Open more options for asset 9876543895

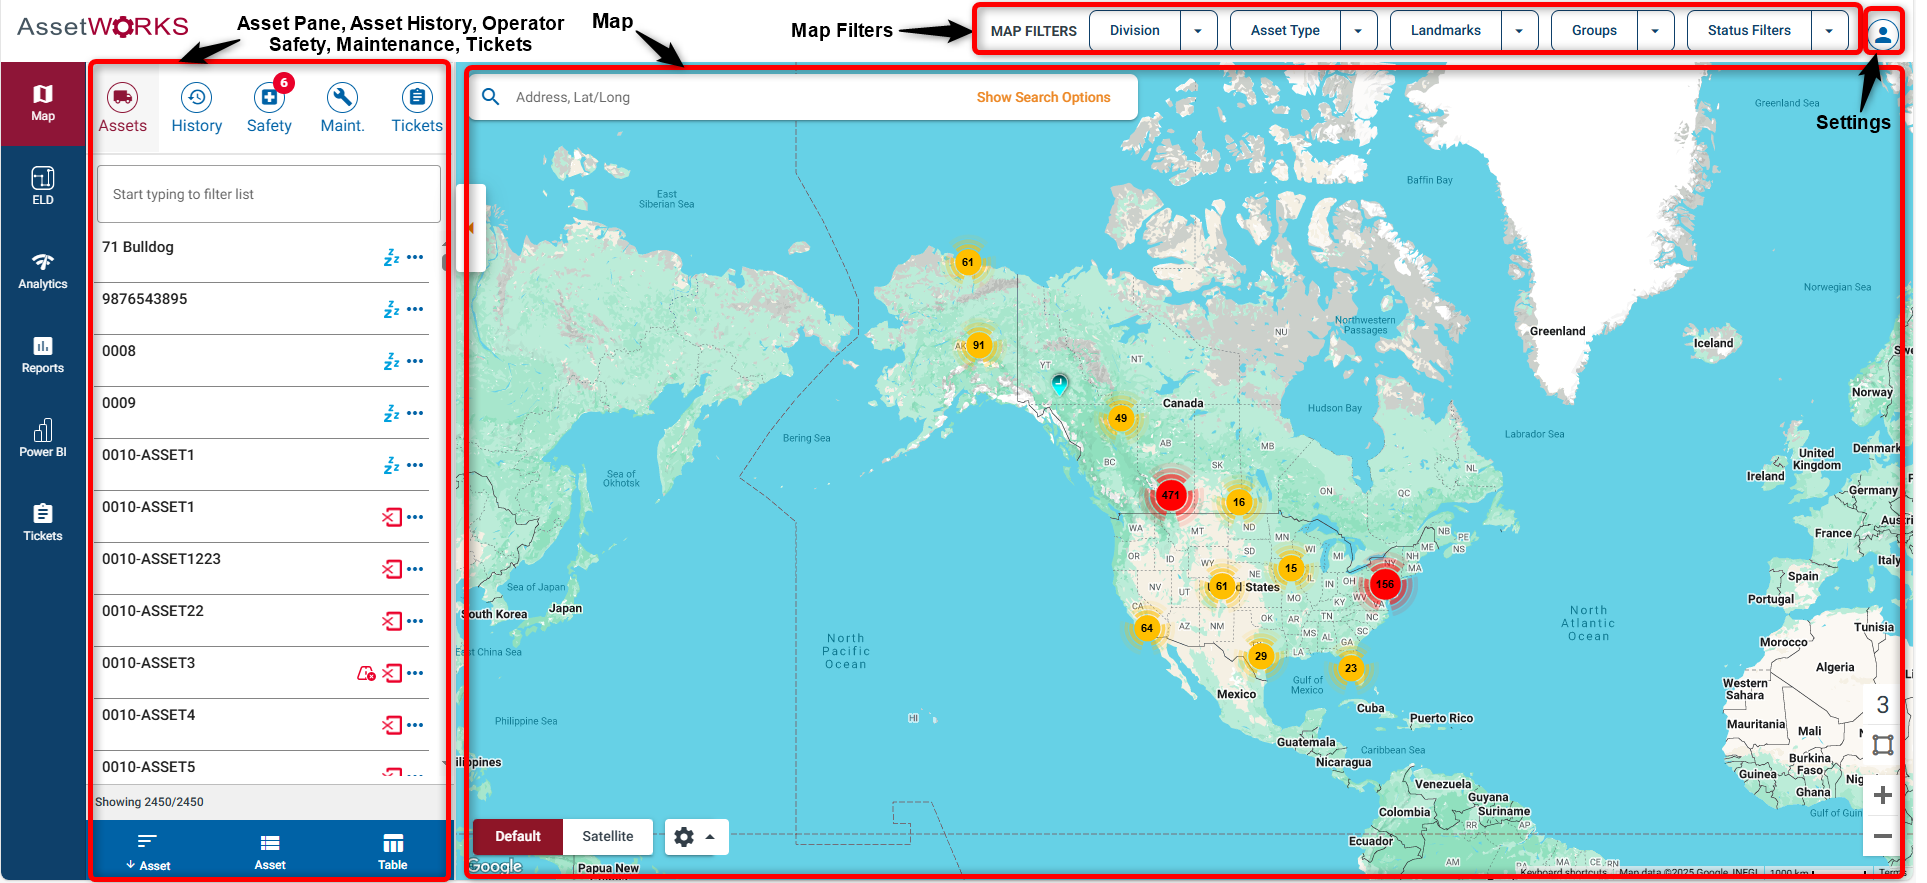tap(415, 309)
